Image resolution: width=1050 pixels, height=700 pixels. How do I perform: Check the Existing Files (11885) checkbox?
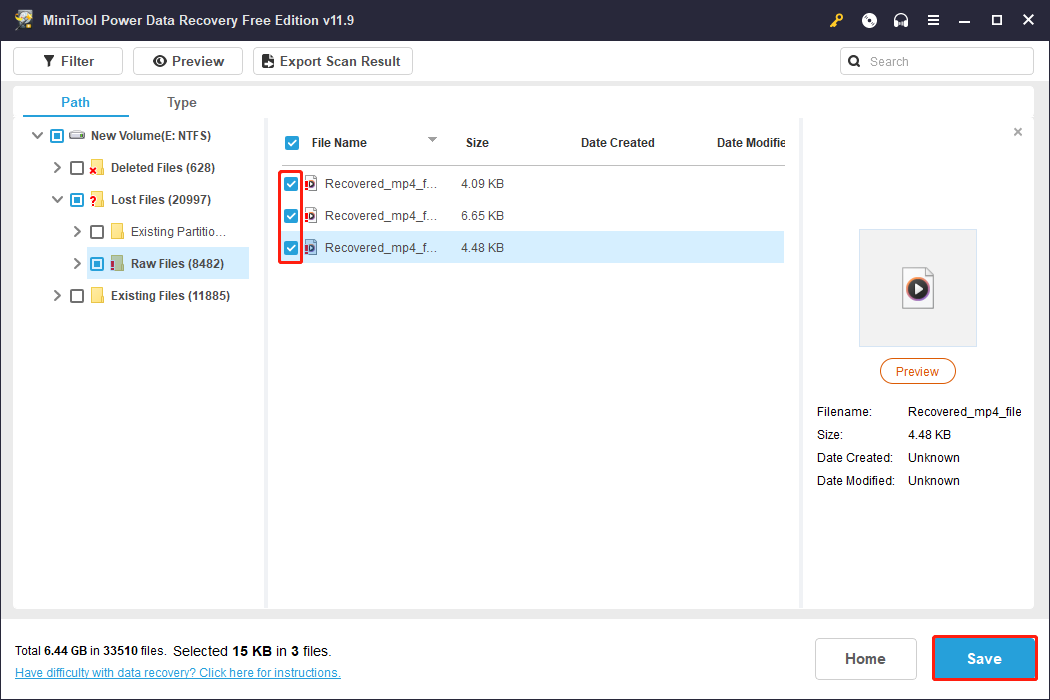77,296
